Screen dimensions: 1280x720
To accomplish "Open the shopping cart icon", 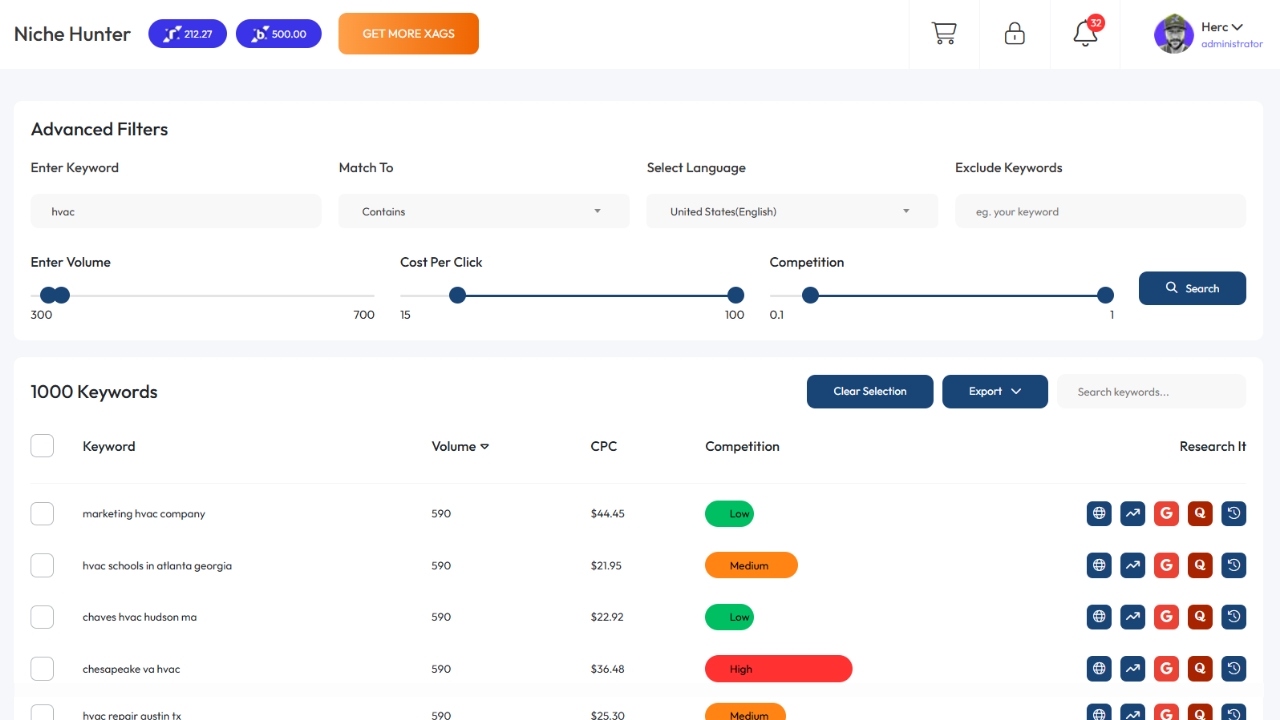I will [944, 34].
